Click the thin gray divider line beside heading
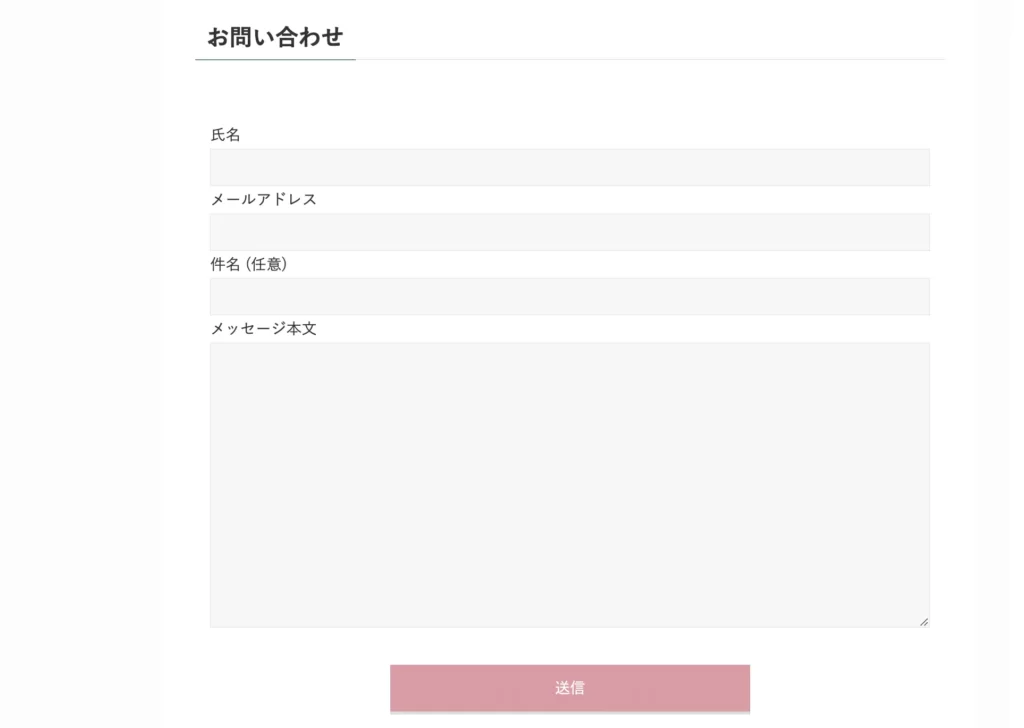Viewport: 1024px width, 728px height. [x=650, y=59]
